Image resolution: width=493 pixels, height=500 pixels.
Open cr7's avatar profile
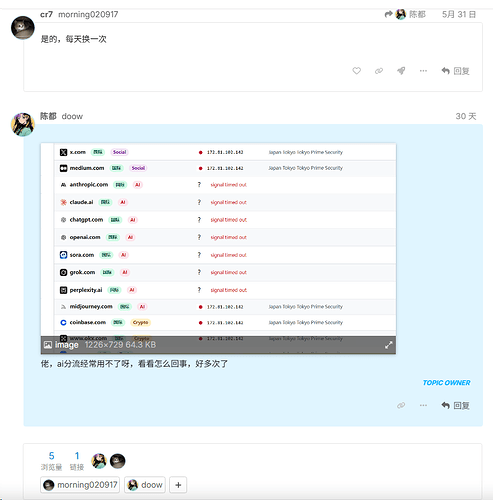[x=23, y=28]
